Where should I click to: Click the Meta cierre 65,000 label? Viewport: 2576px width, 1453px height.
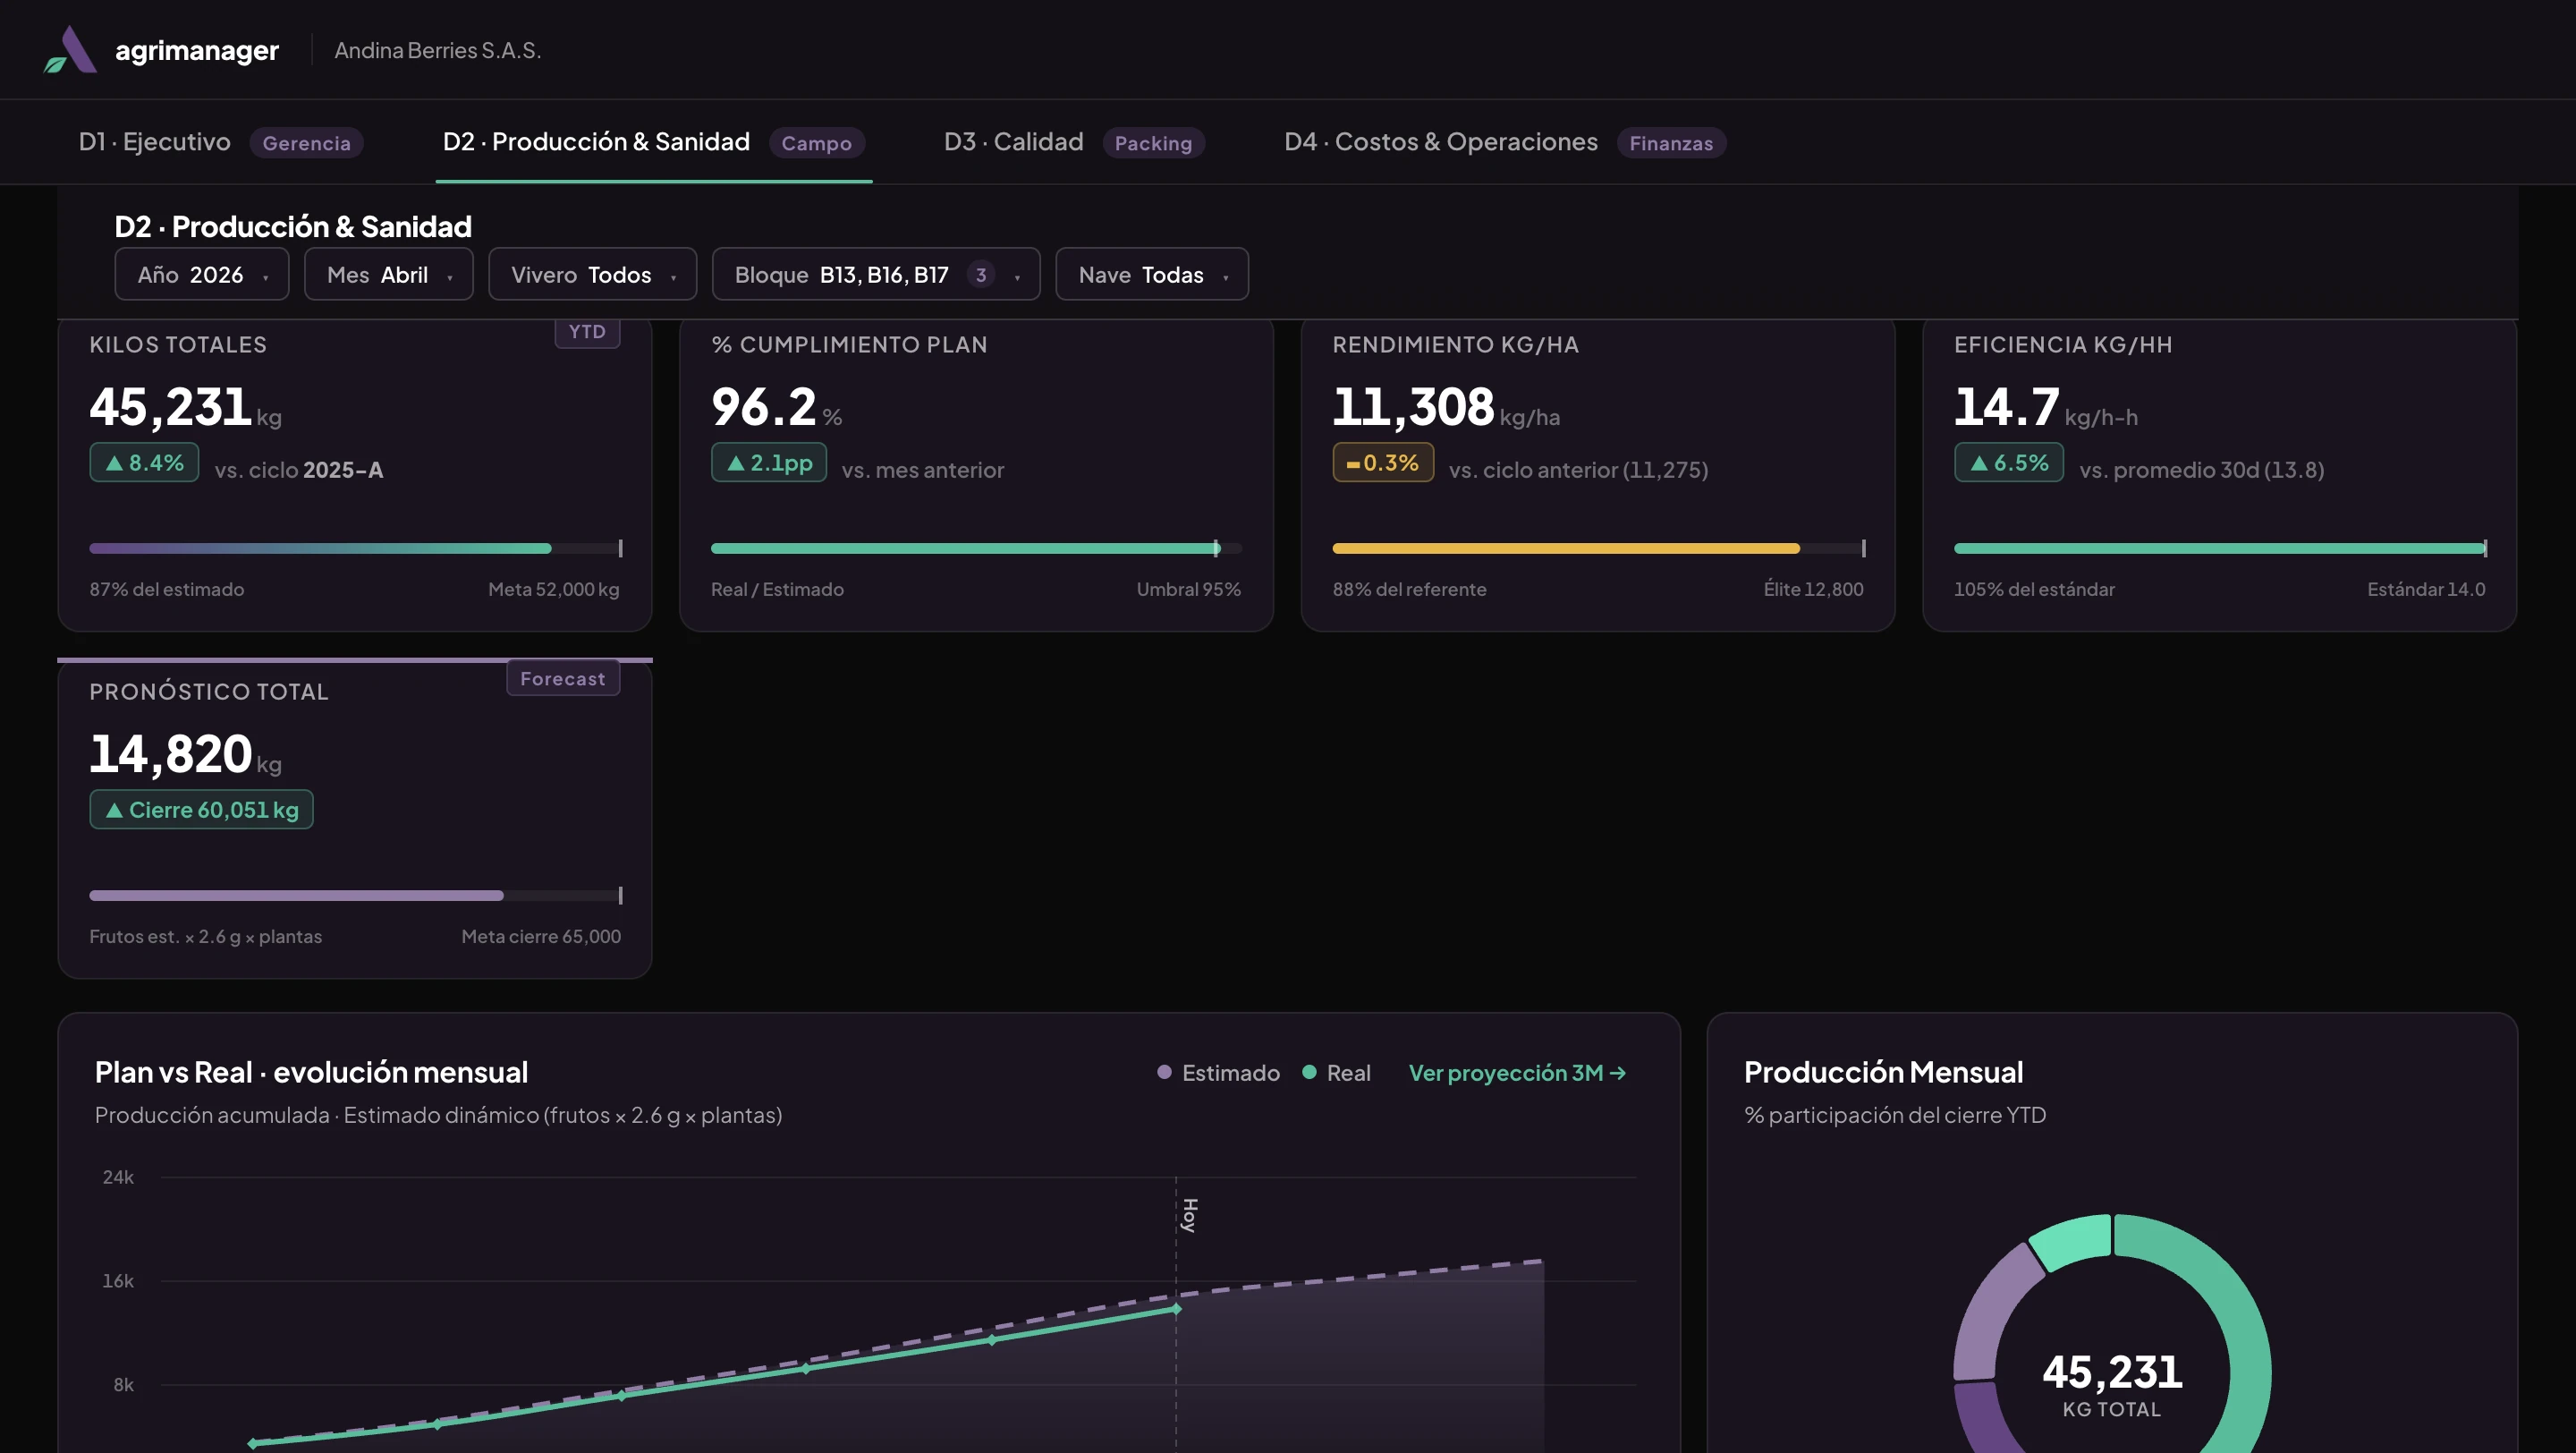click(541, 936)
